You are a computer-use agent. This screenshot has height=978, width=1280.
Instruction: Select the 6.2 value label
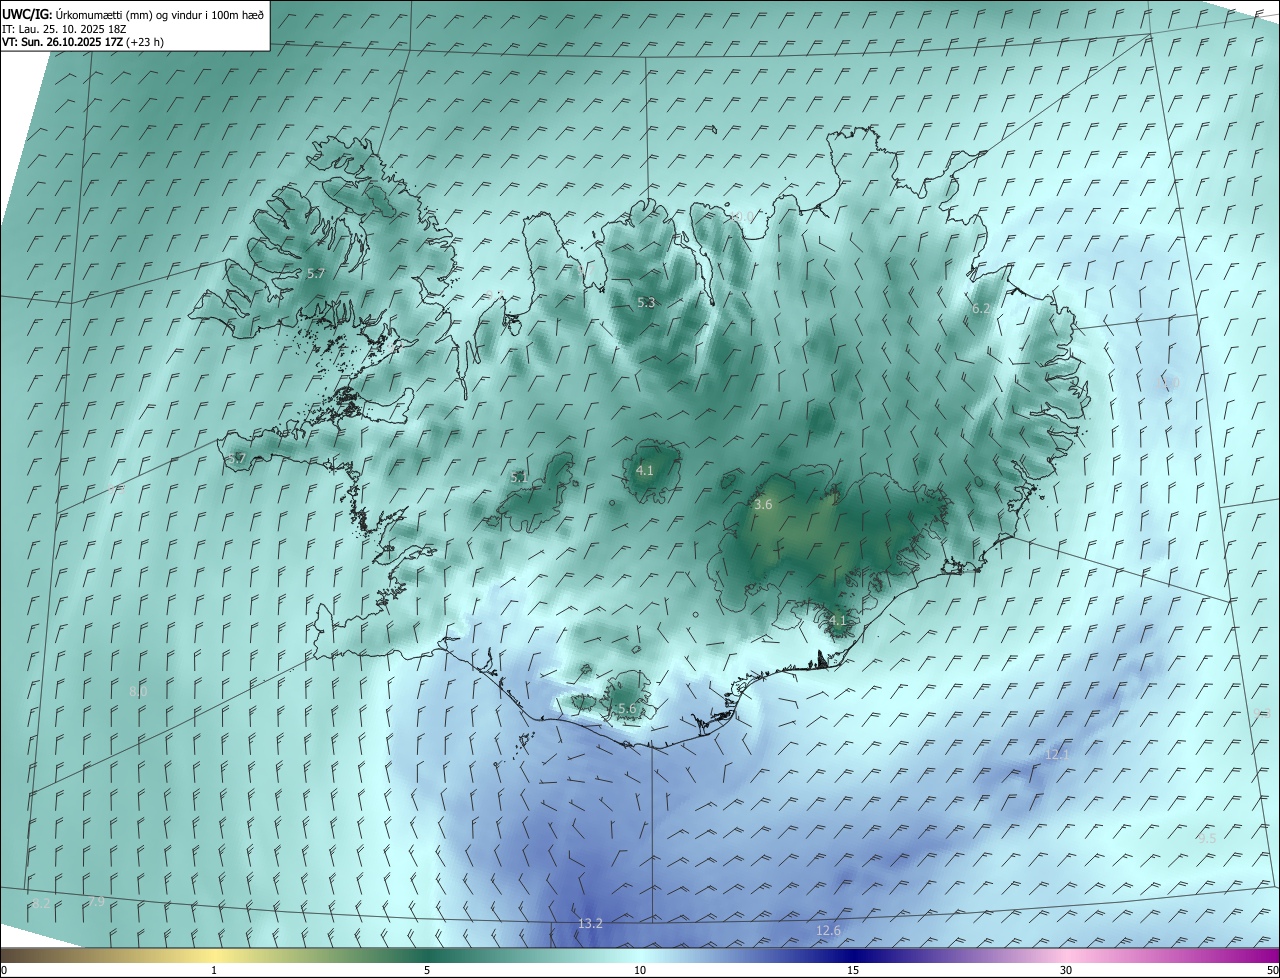(x=981, y=309)
